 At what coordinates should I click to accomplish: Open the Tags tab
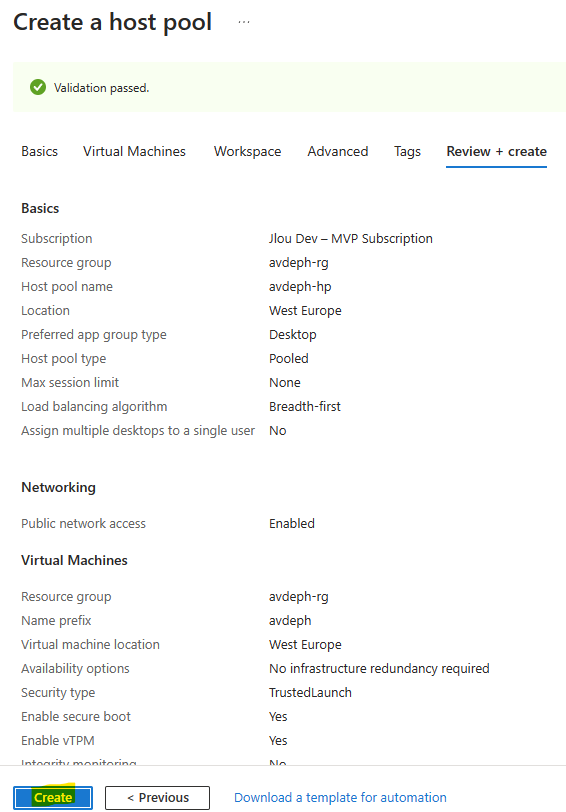[407, 151]
